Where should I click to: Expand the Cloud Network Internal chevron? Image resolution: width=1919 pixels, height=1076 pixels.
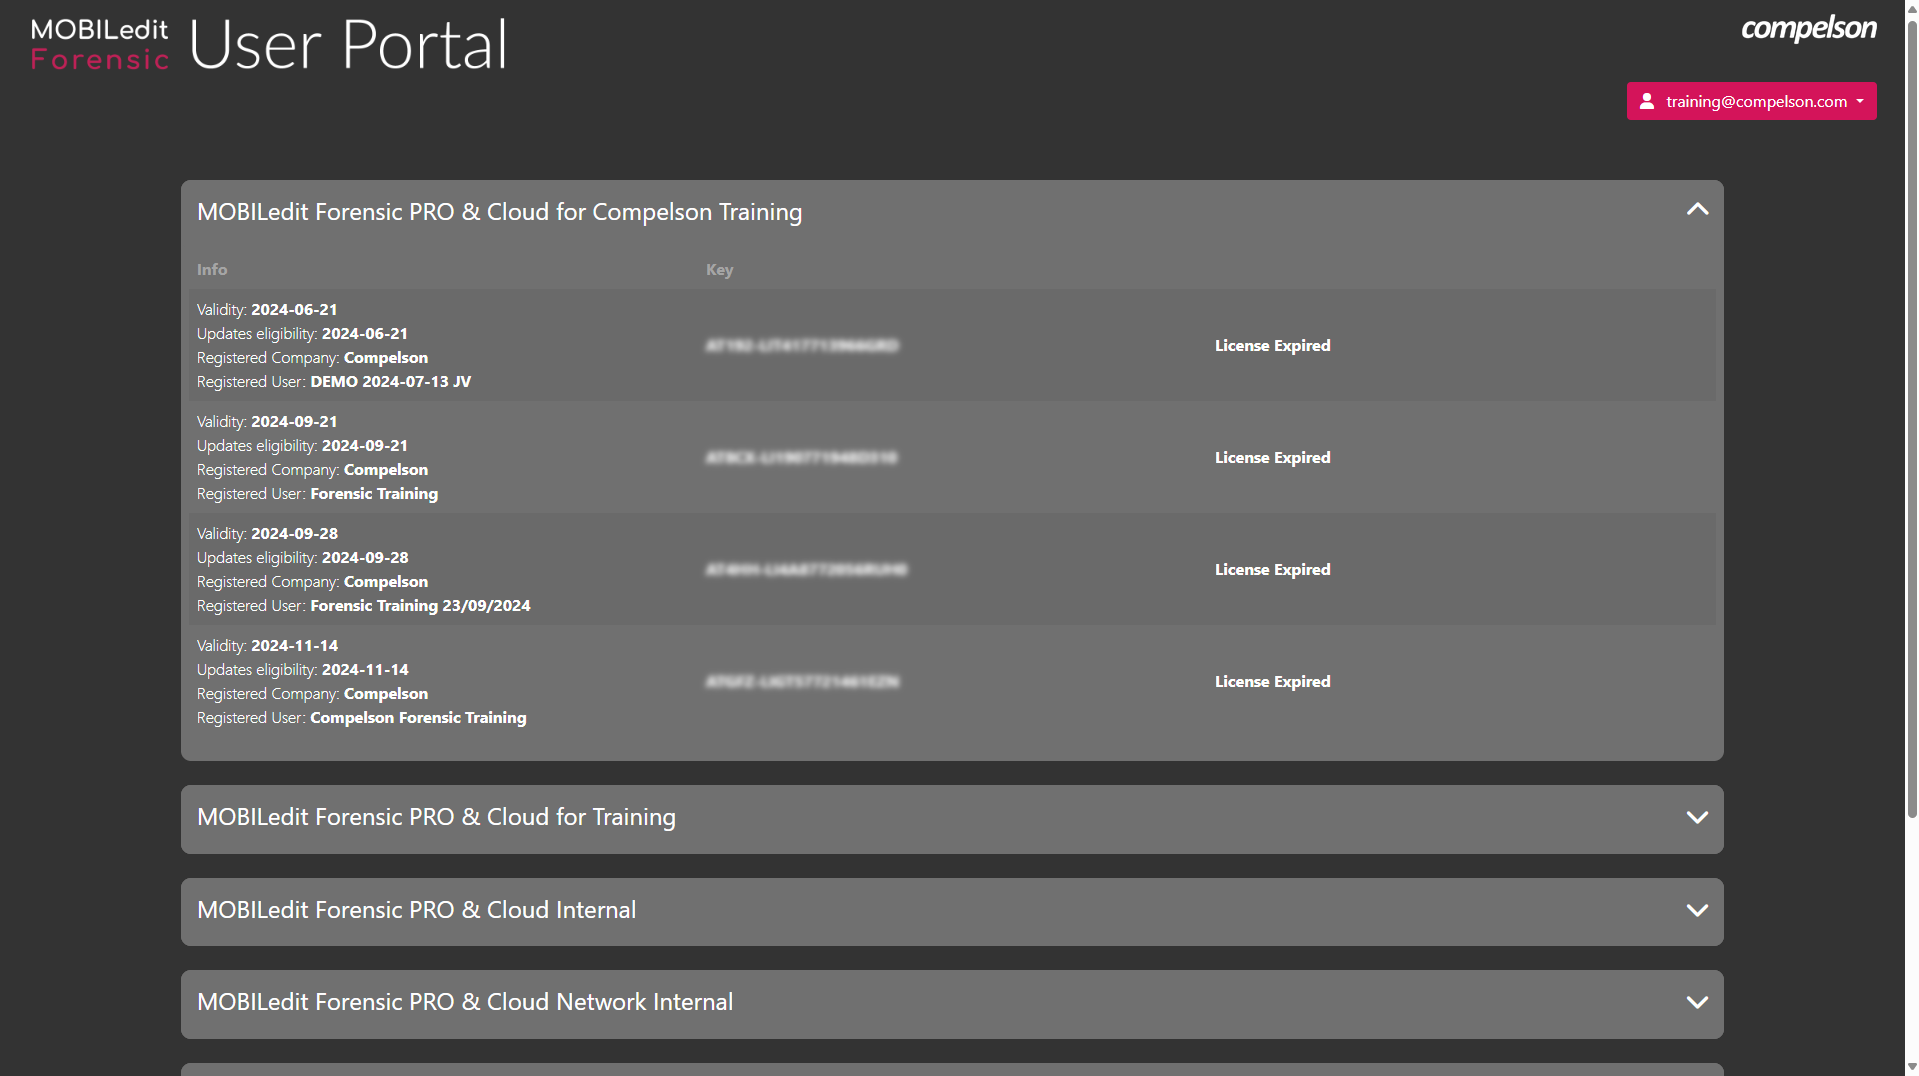1697,1003
